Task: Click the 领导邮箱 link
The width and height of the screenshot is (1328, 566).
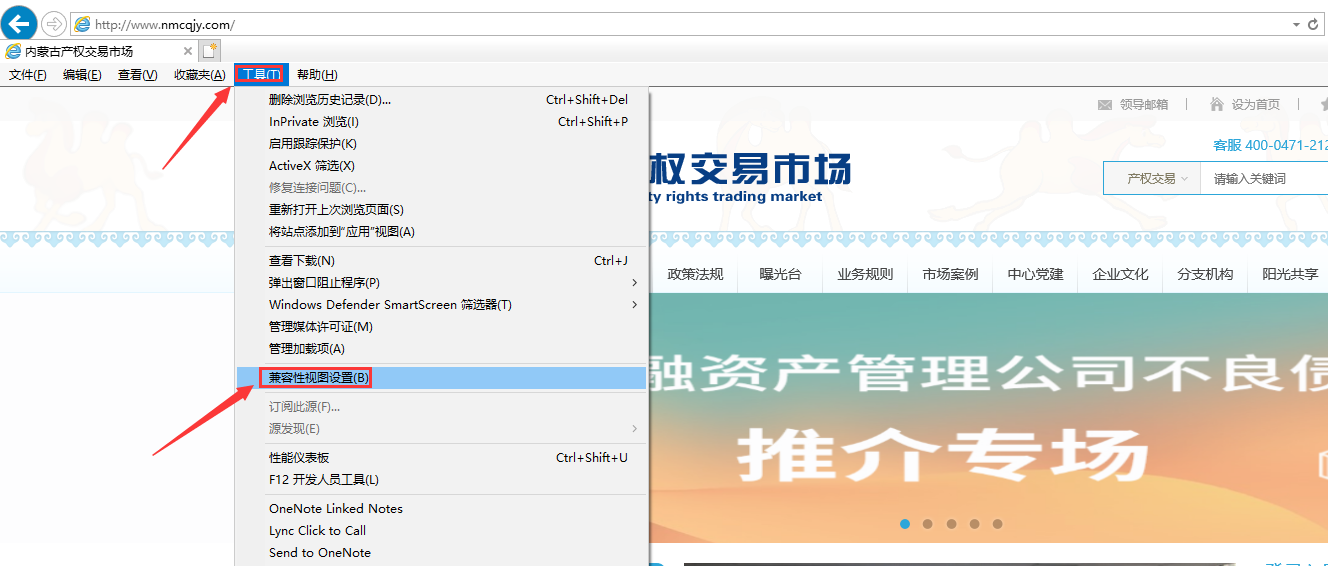Action: 1144,104
